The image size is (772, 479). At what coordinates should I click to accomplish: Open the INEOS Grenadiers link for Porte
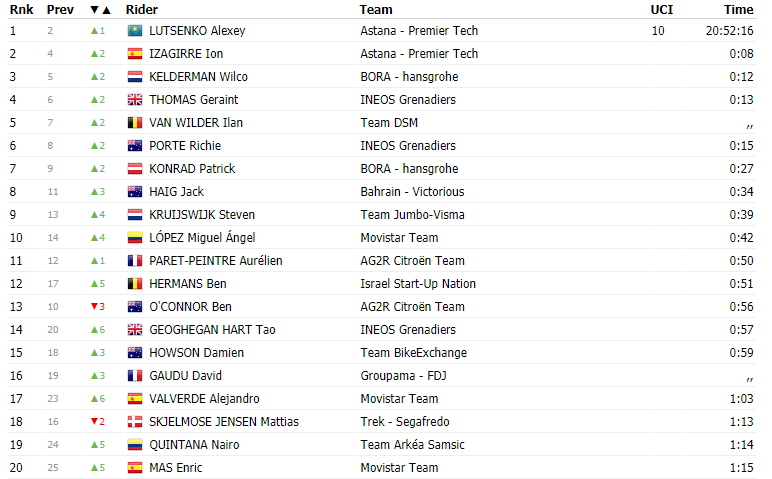coord(407,146)
